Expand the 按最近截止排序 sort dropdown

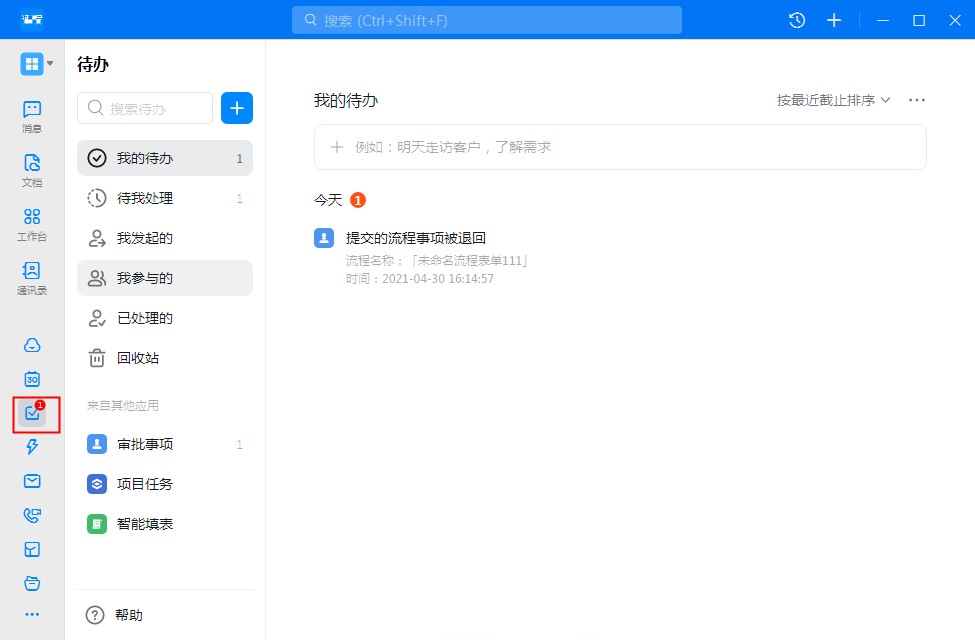(x=833, y=100)
